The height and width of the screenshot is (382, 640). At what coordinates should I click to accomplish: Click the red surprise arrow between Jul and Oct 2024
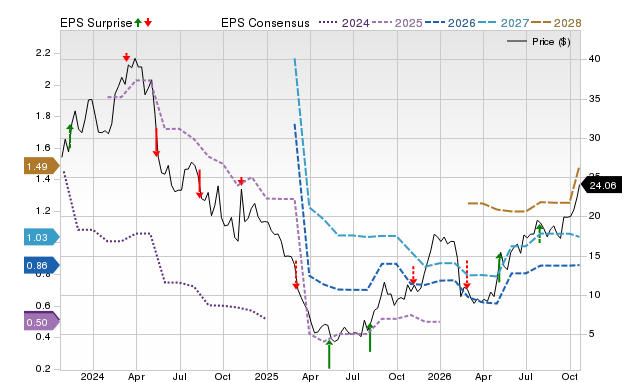(200, 184)
